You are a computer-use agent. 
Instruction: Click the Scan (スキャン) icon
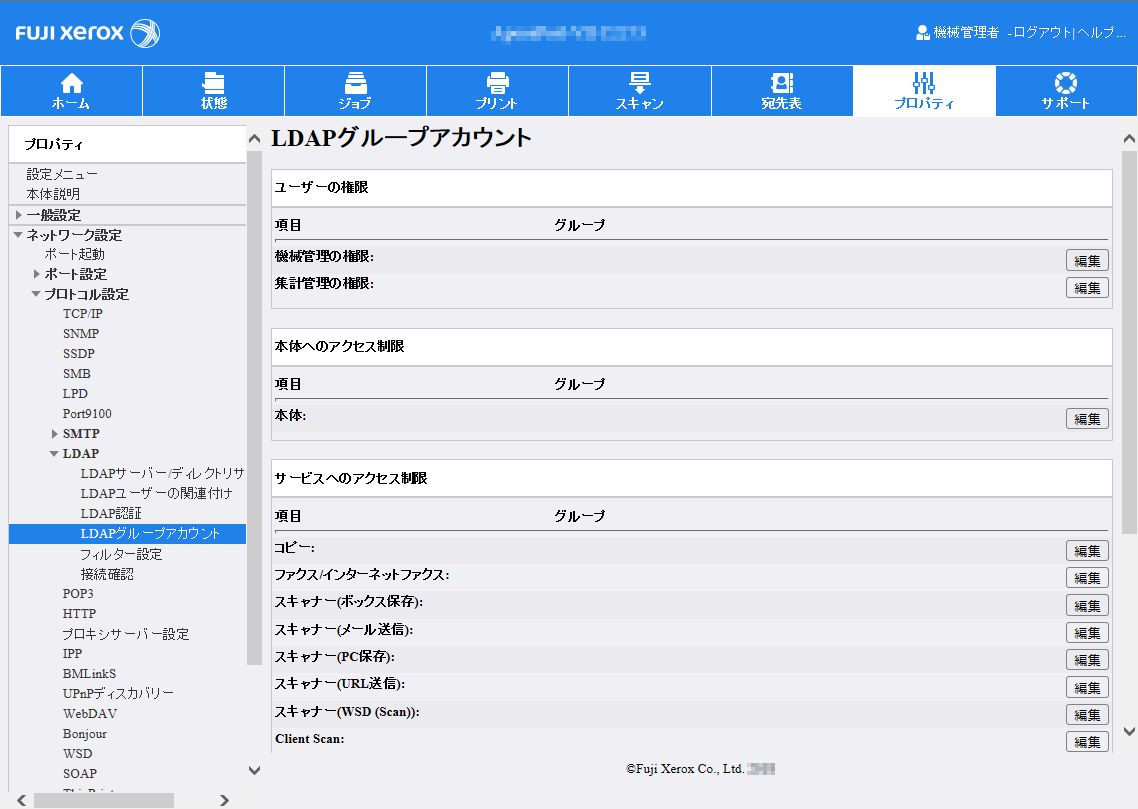click(x=639, y=83)
